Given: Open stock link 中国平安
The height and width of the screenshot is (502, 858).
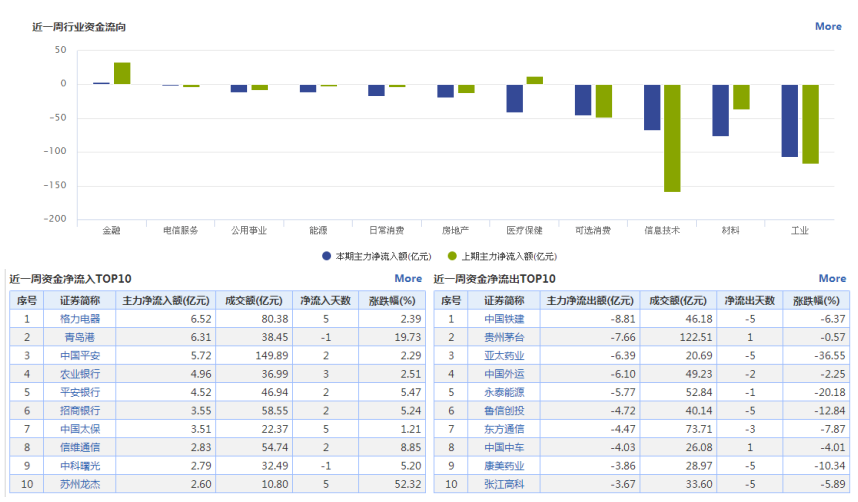Looking at the screenshot, I should tap(80, 356).
